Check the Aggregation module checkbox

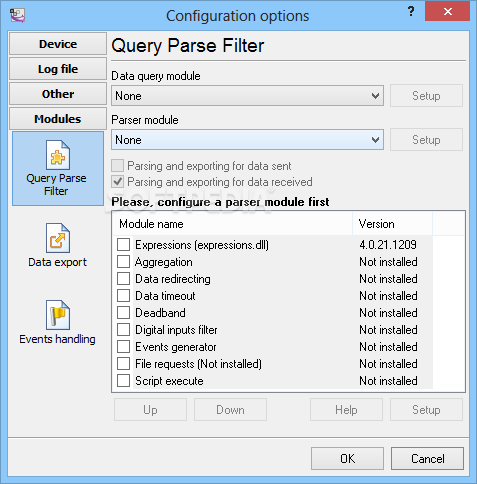(123, 262)
